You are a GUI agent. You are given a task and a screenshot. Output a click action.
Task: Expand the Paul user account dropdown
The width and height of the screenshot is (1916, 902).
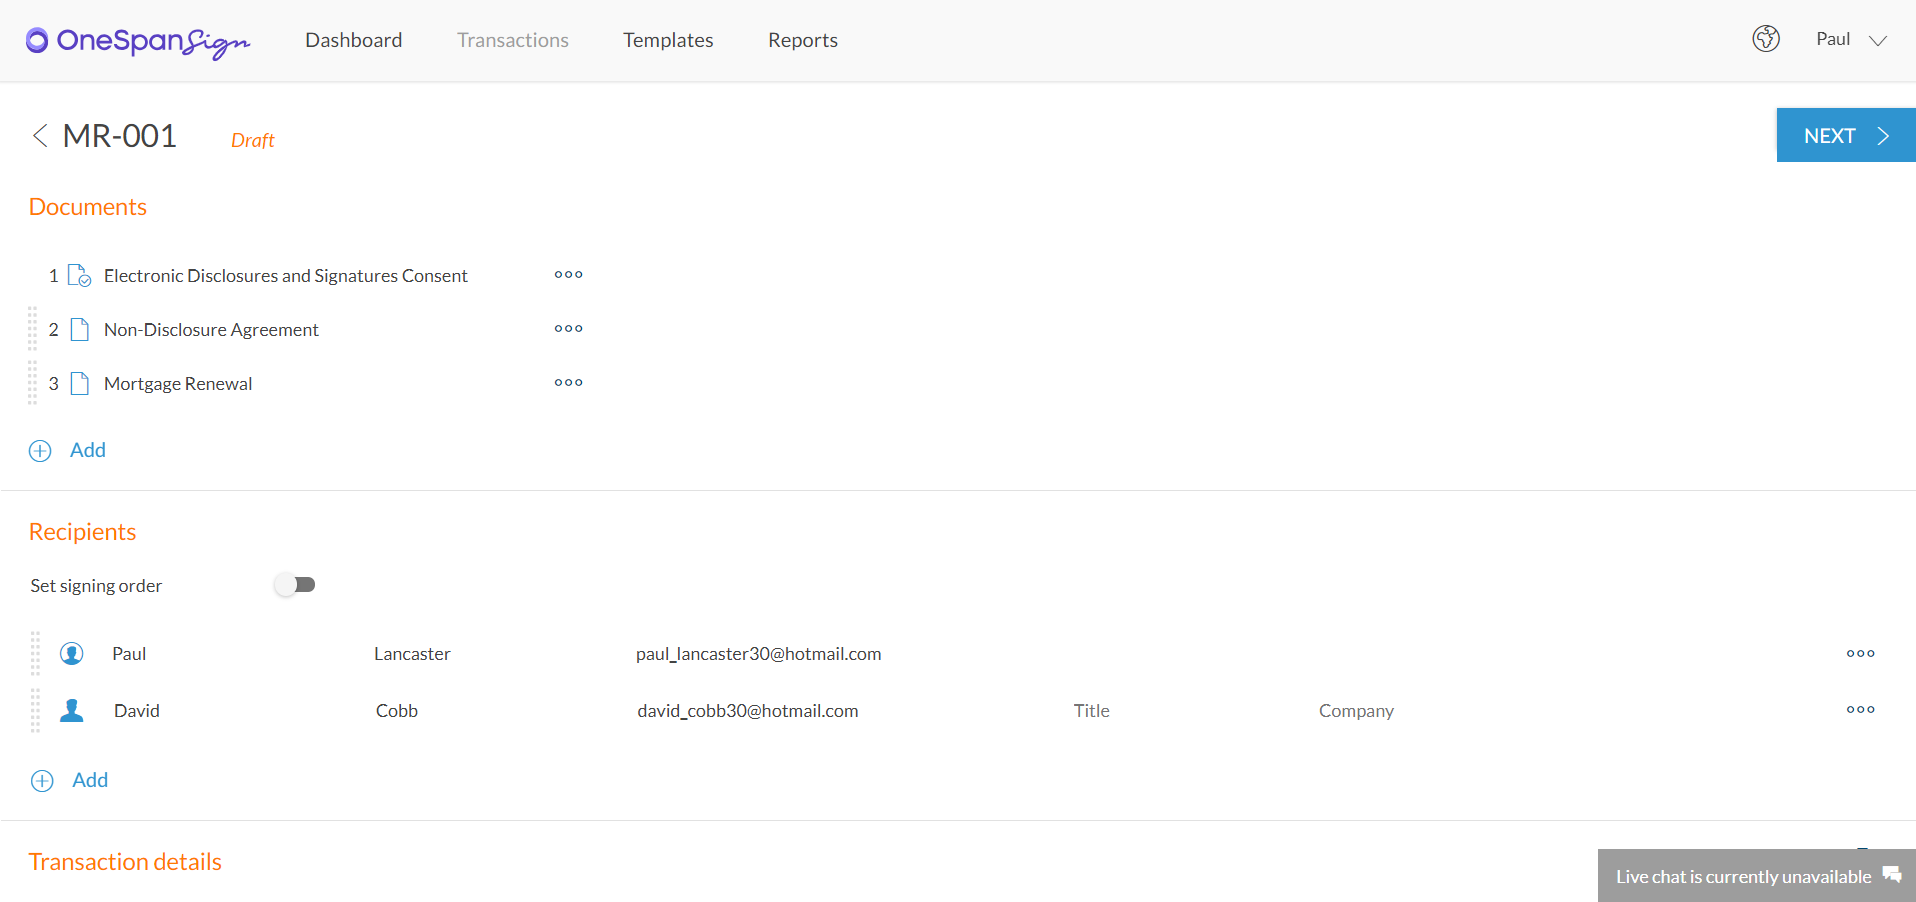[1851, 39]
